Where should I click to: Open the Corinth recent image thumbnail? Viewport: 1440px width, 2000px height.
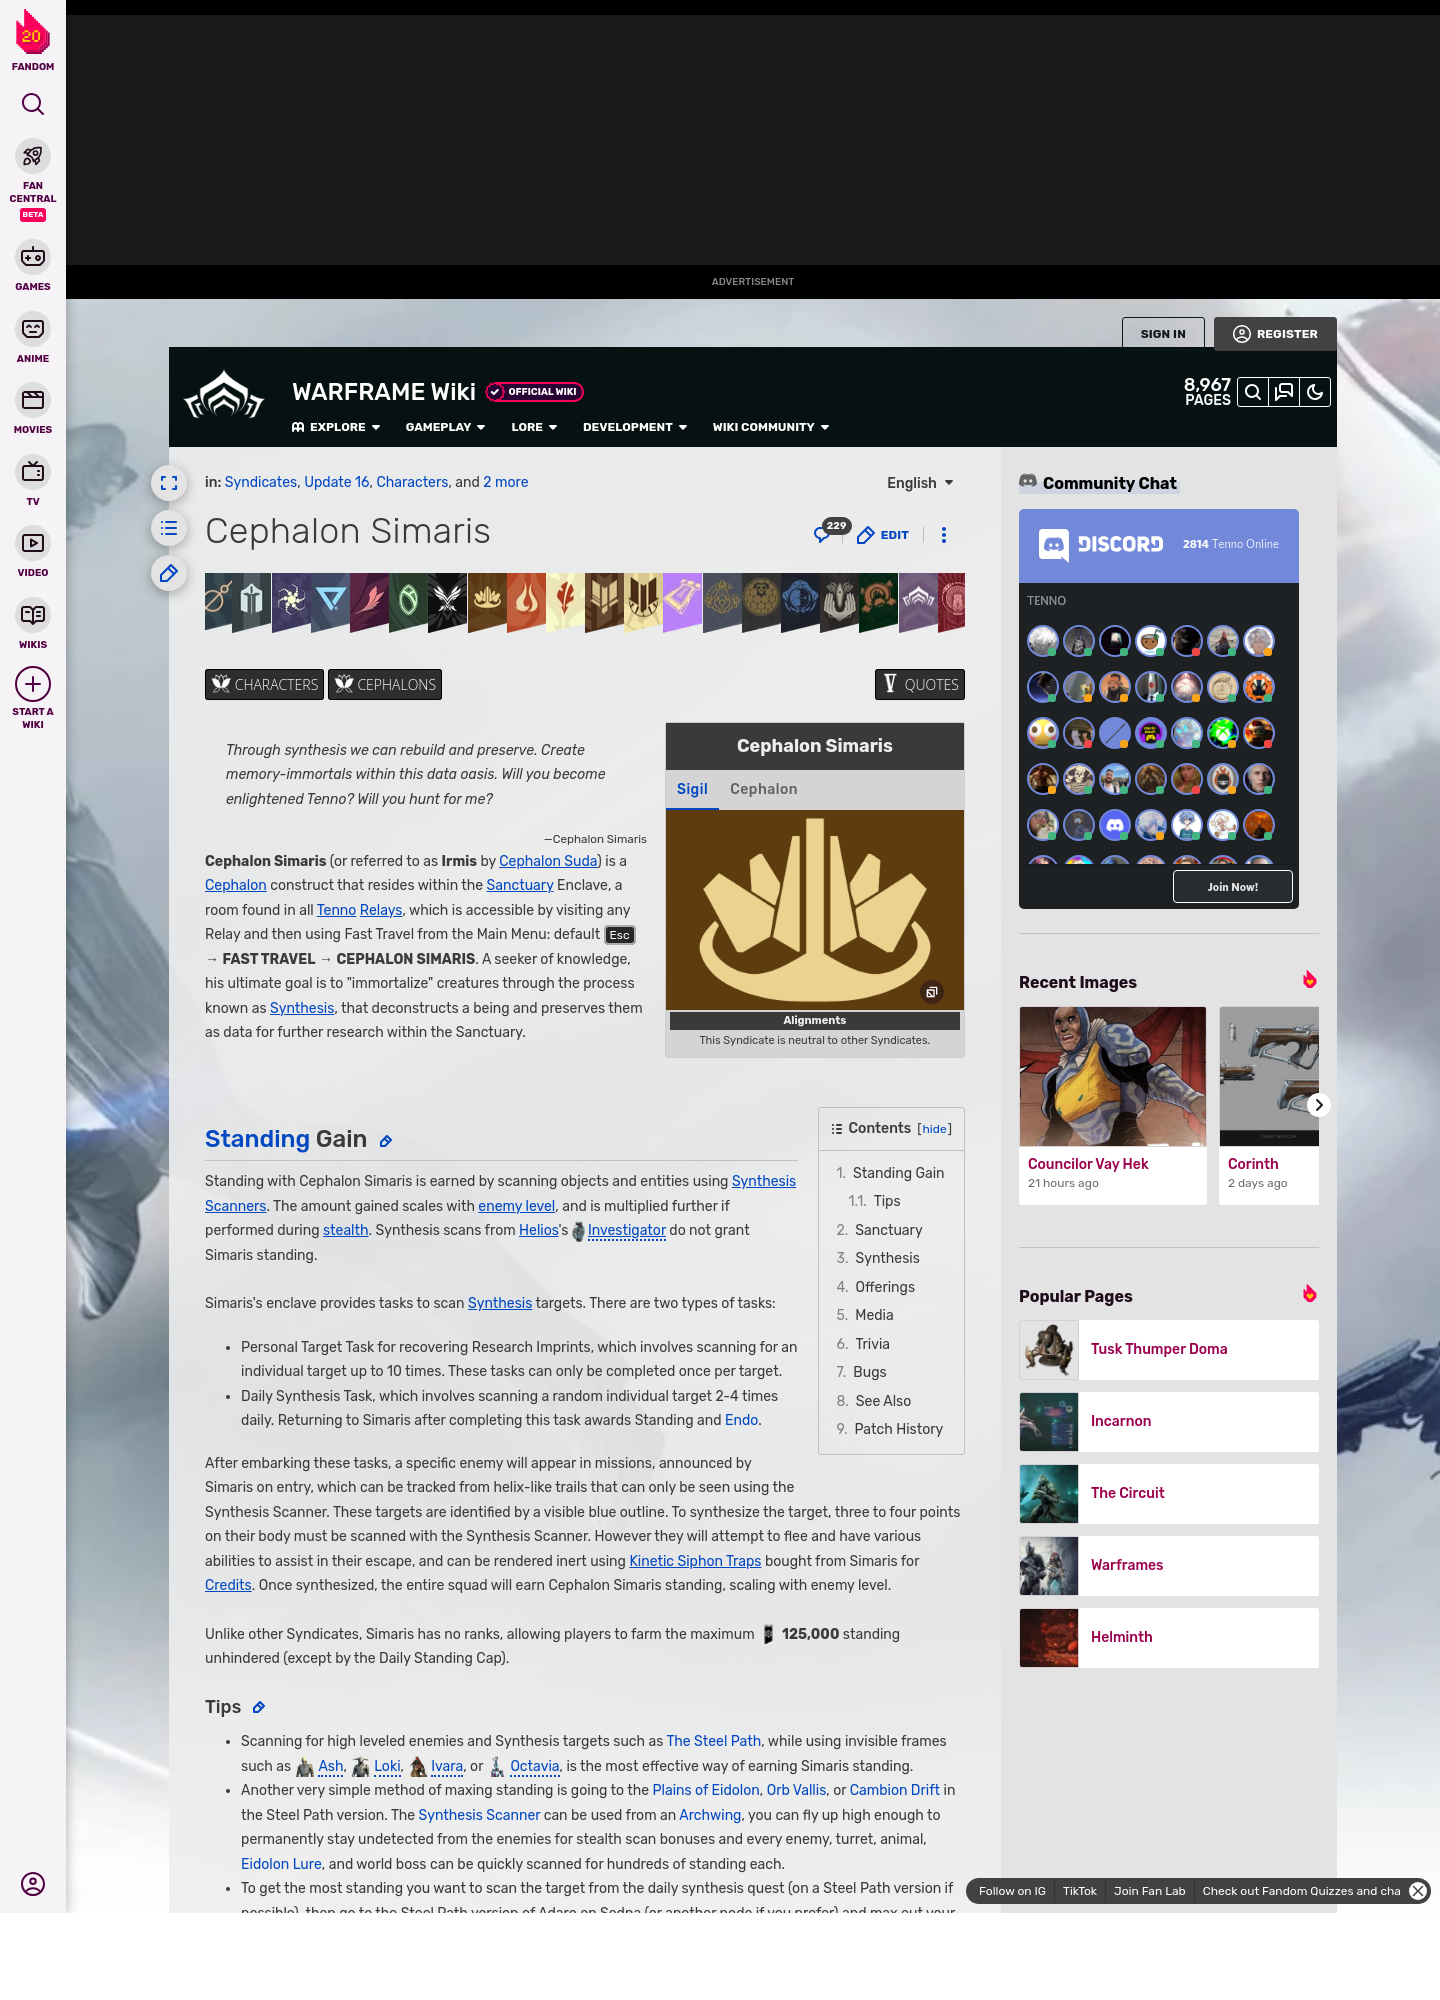[1269, 1076]
